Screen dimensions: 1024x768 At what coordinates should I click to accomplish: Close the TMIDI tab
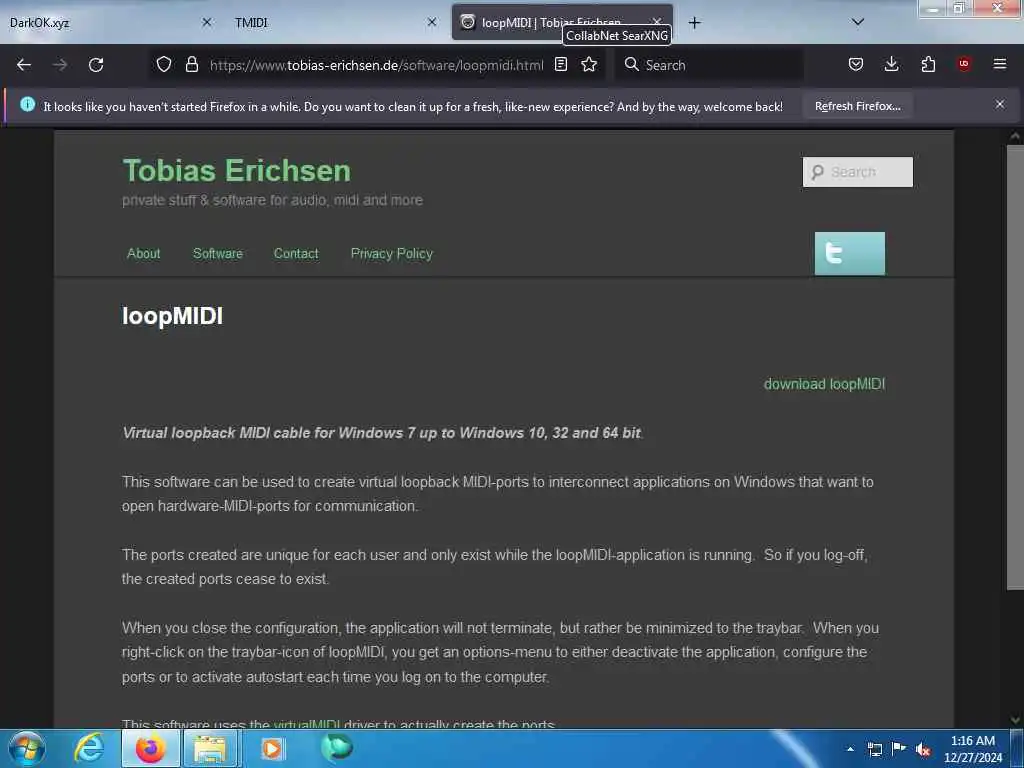432,22
